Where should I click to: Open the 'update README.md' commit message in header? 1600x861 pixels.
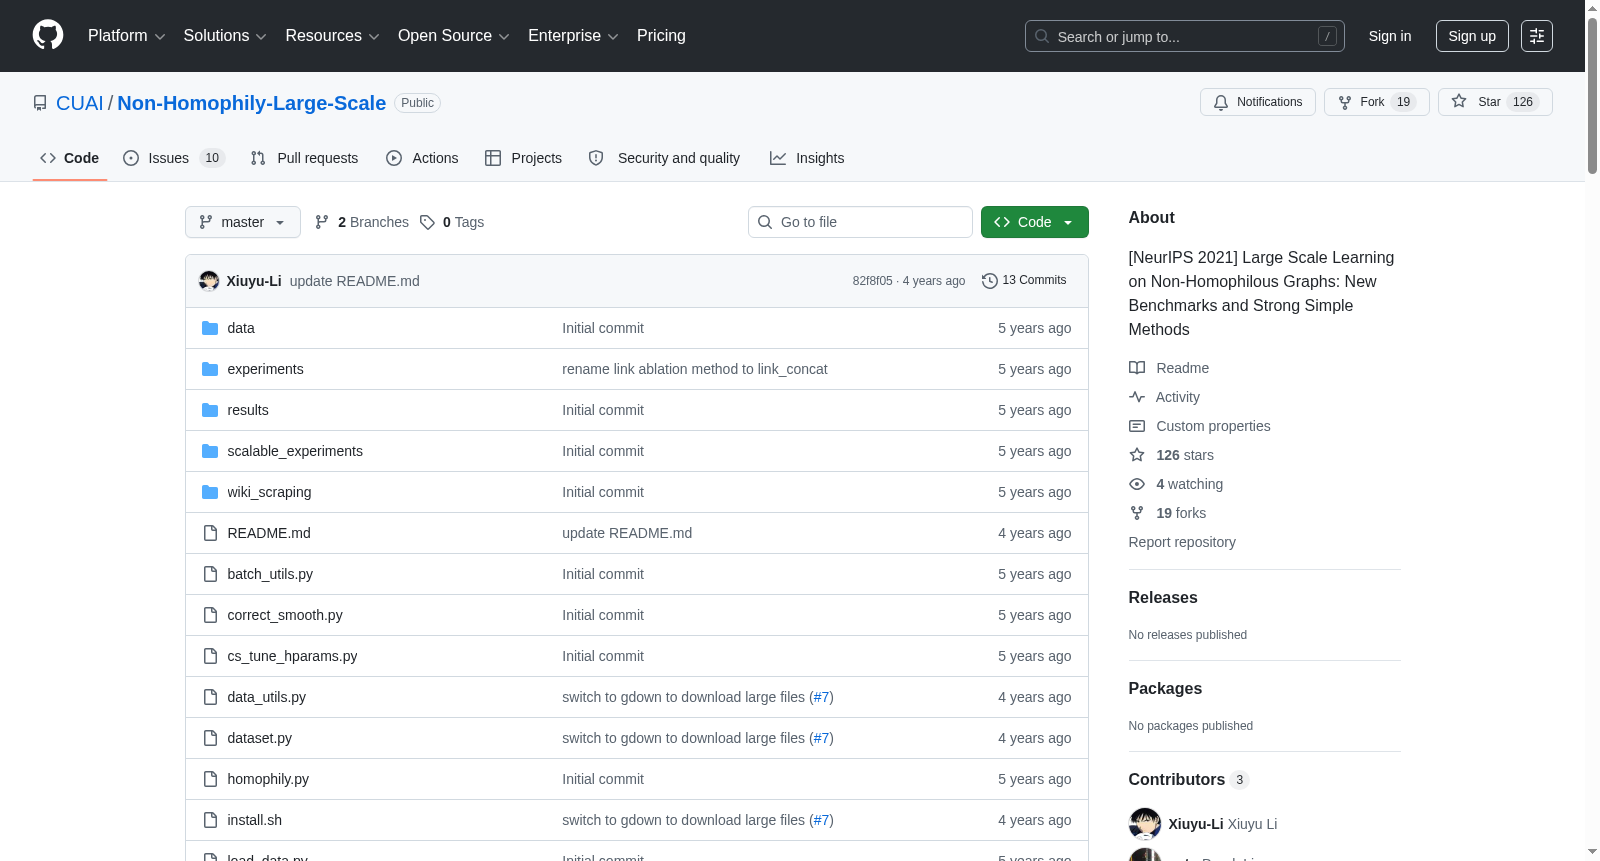[354, 281]
